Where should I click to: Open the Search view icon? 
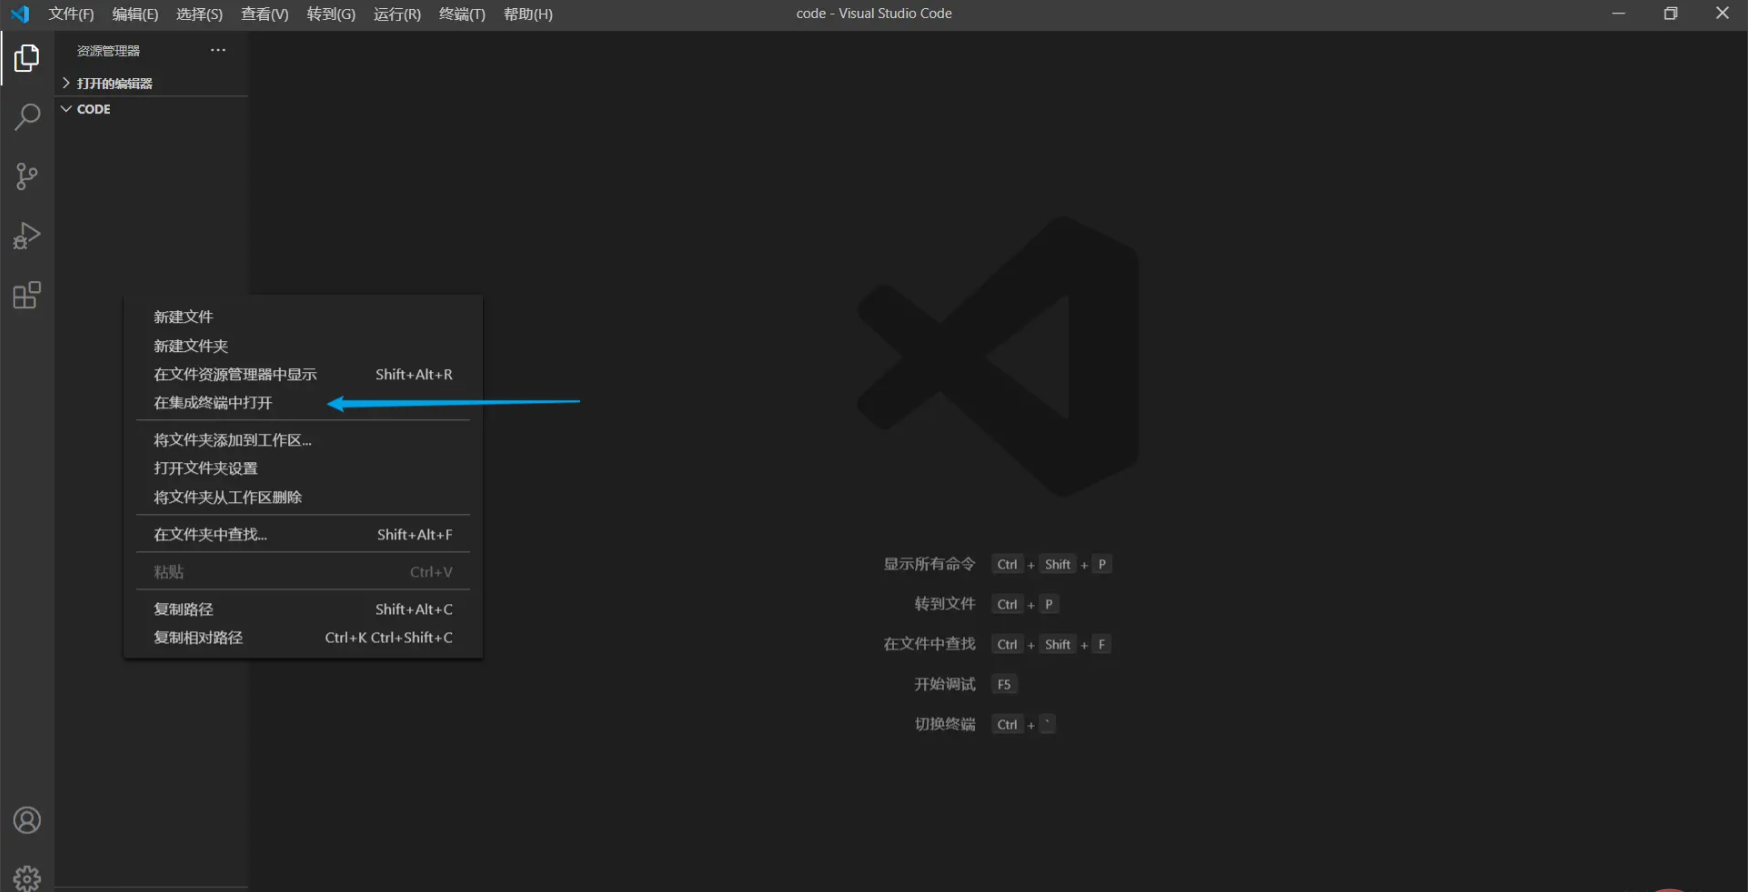(x=27, y=117)
